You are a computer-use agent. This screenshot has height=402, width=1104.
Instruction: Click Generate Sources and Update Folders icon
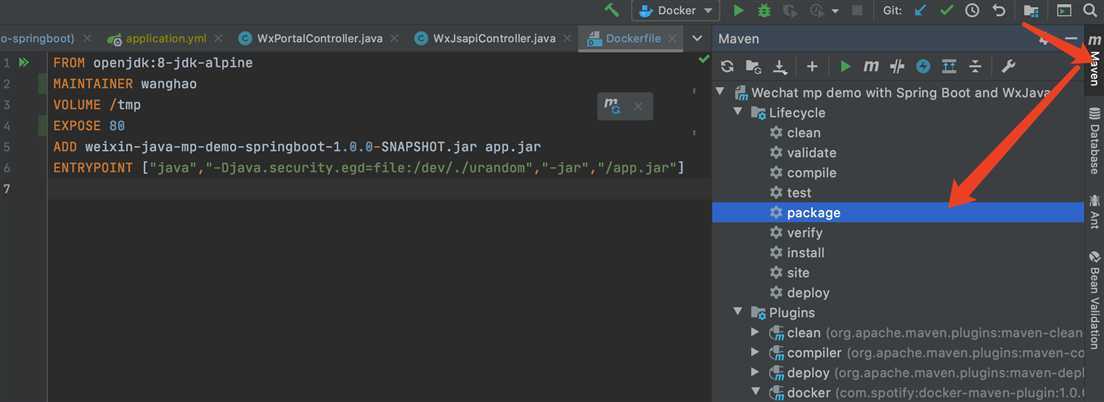[753, 67]
